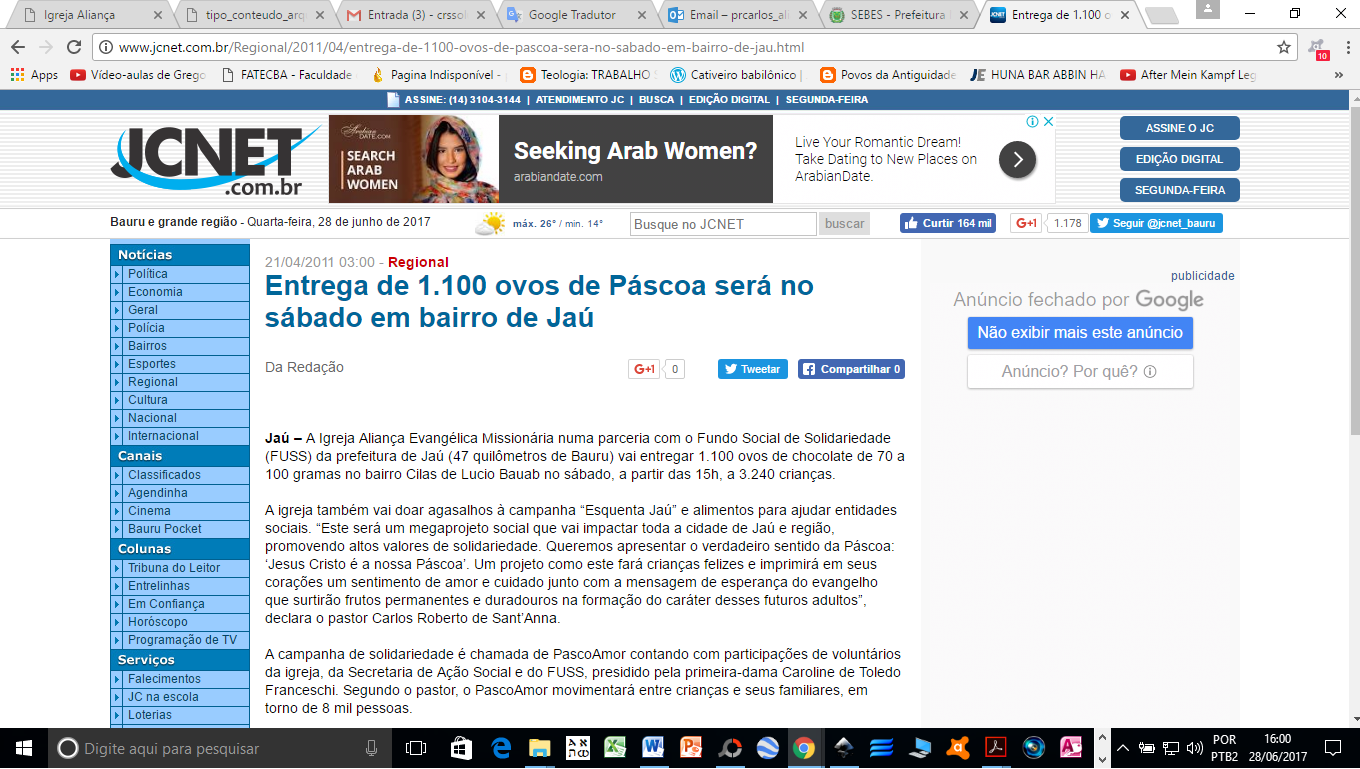Open Avast antivirus from taskbar
The height and width of the screenshot is (769, 1360).
tap(958, 748)
